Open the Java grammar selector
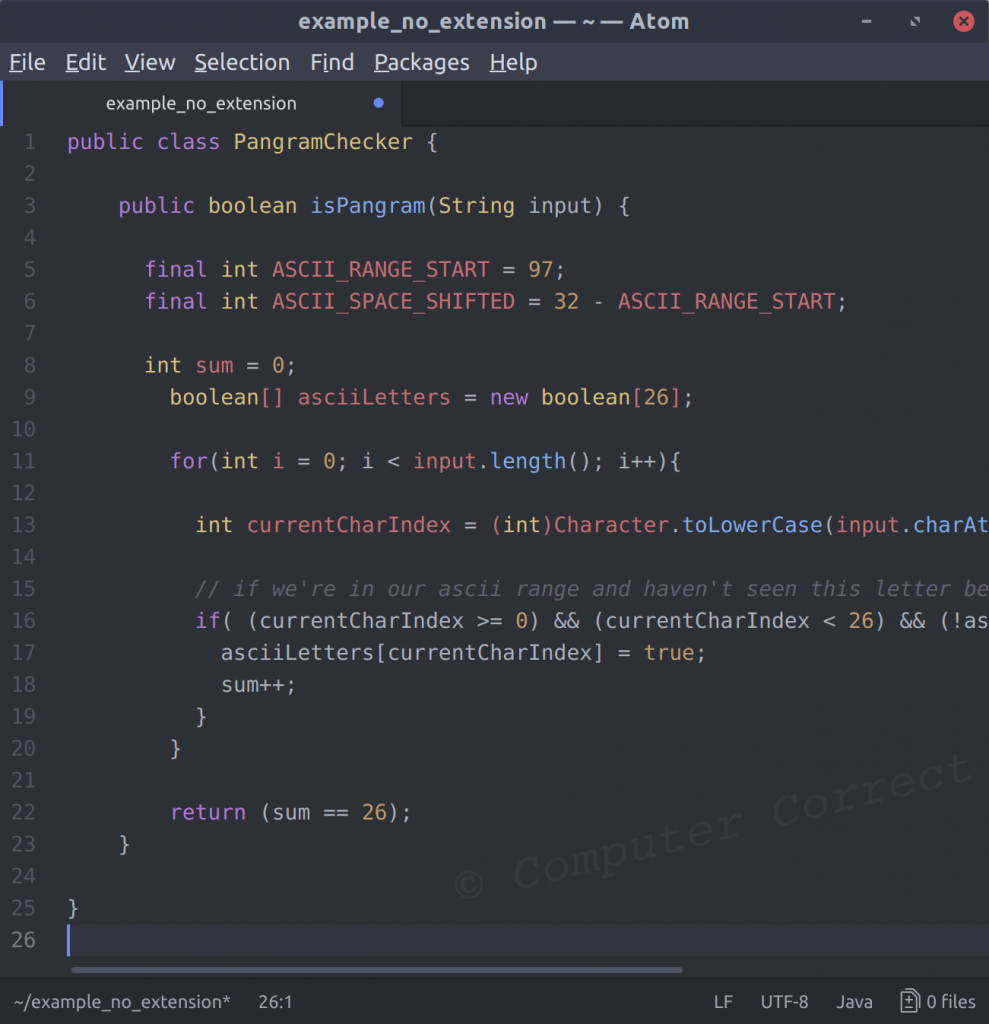The height and width of the screenshot is (1024, 989). pyautogui.click(x=854, y=1001)
